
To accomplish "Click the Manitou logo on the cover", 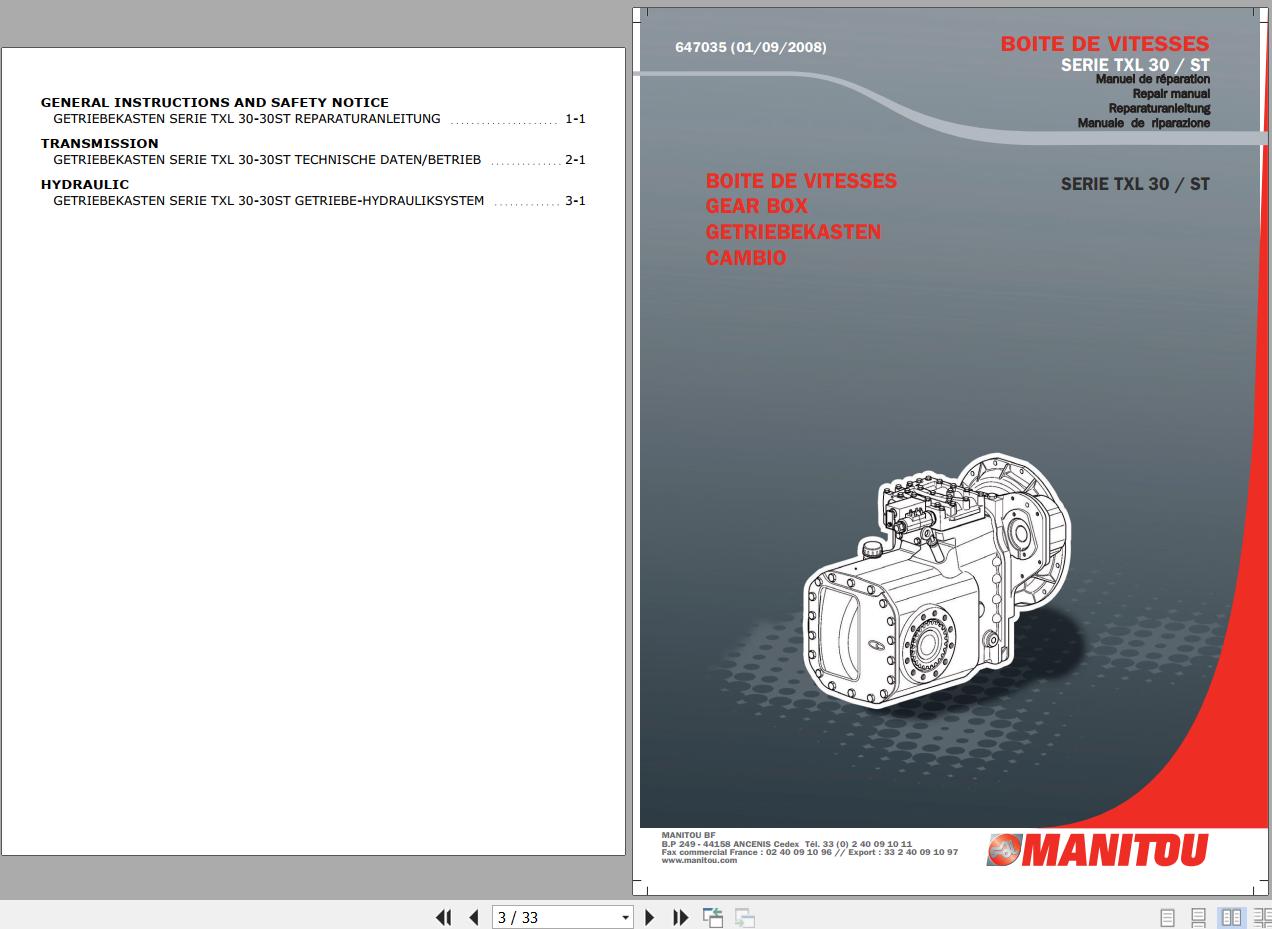I will (x=1097, y=850).
